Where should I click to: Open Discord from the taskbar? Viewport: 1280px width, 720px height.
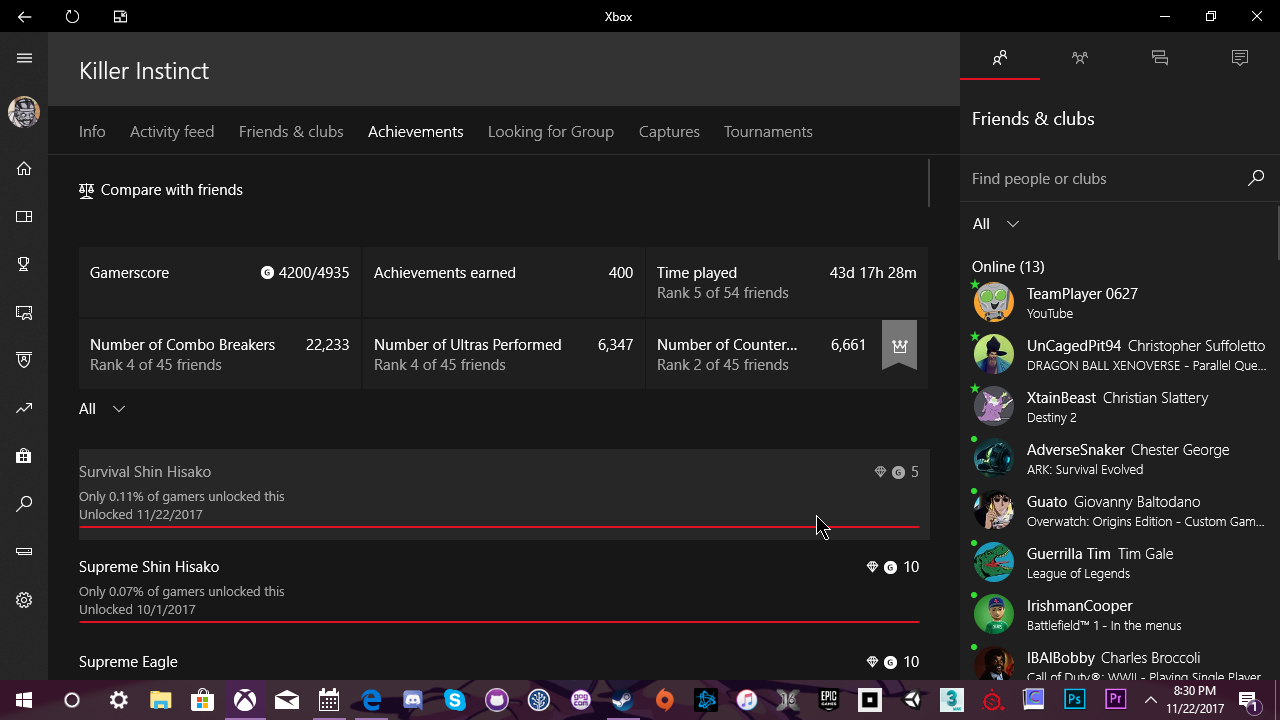point(413,700)
